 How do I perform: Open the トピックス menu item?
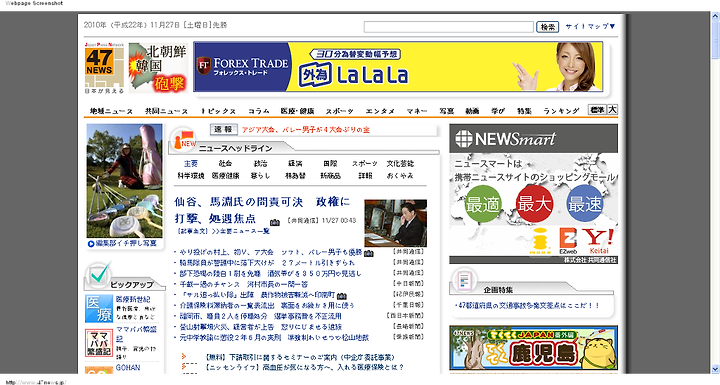pos(219,111)
